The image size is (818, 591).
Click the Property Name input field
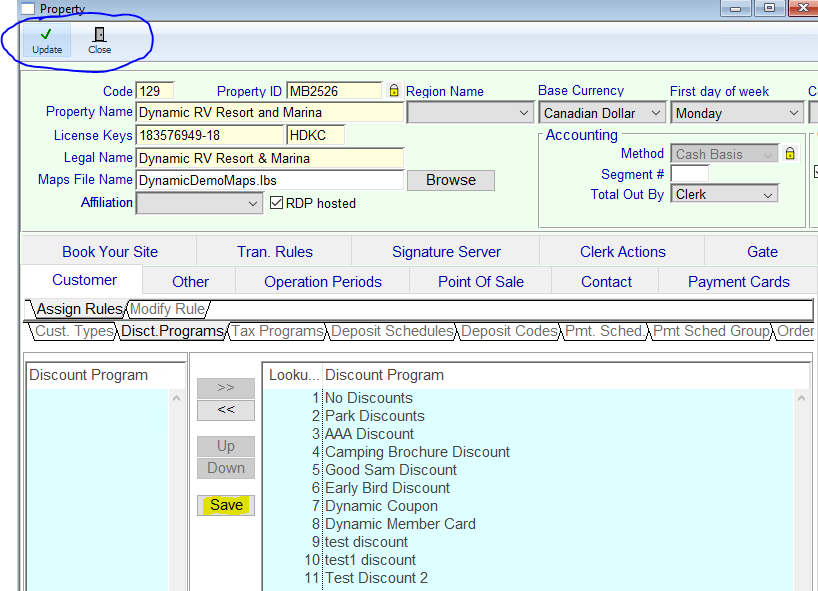coord(270,112)
